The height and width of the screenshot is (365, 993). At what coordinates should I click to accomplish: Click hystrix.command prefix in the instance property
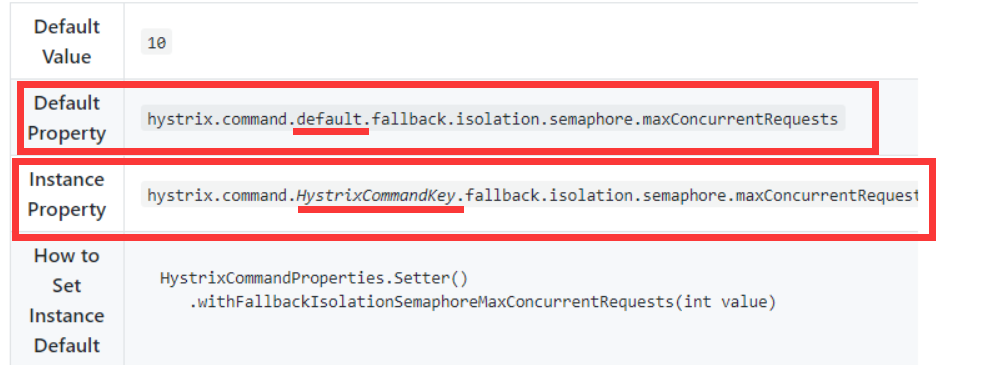(x=217, y=196)
